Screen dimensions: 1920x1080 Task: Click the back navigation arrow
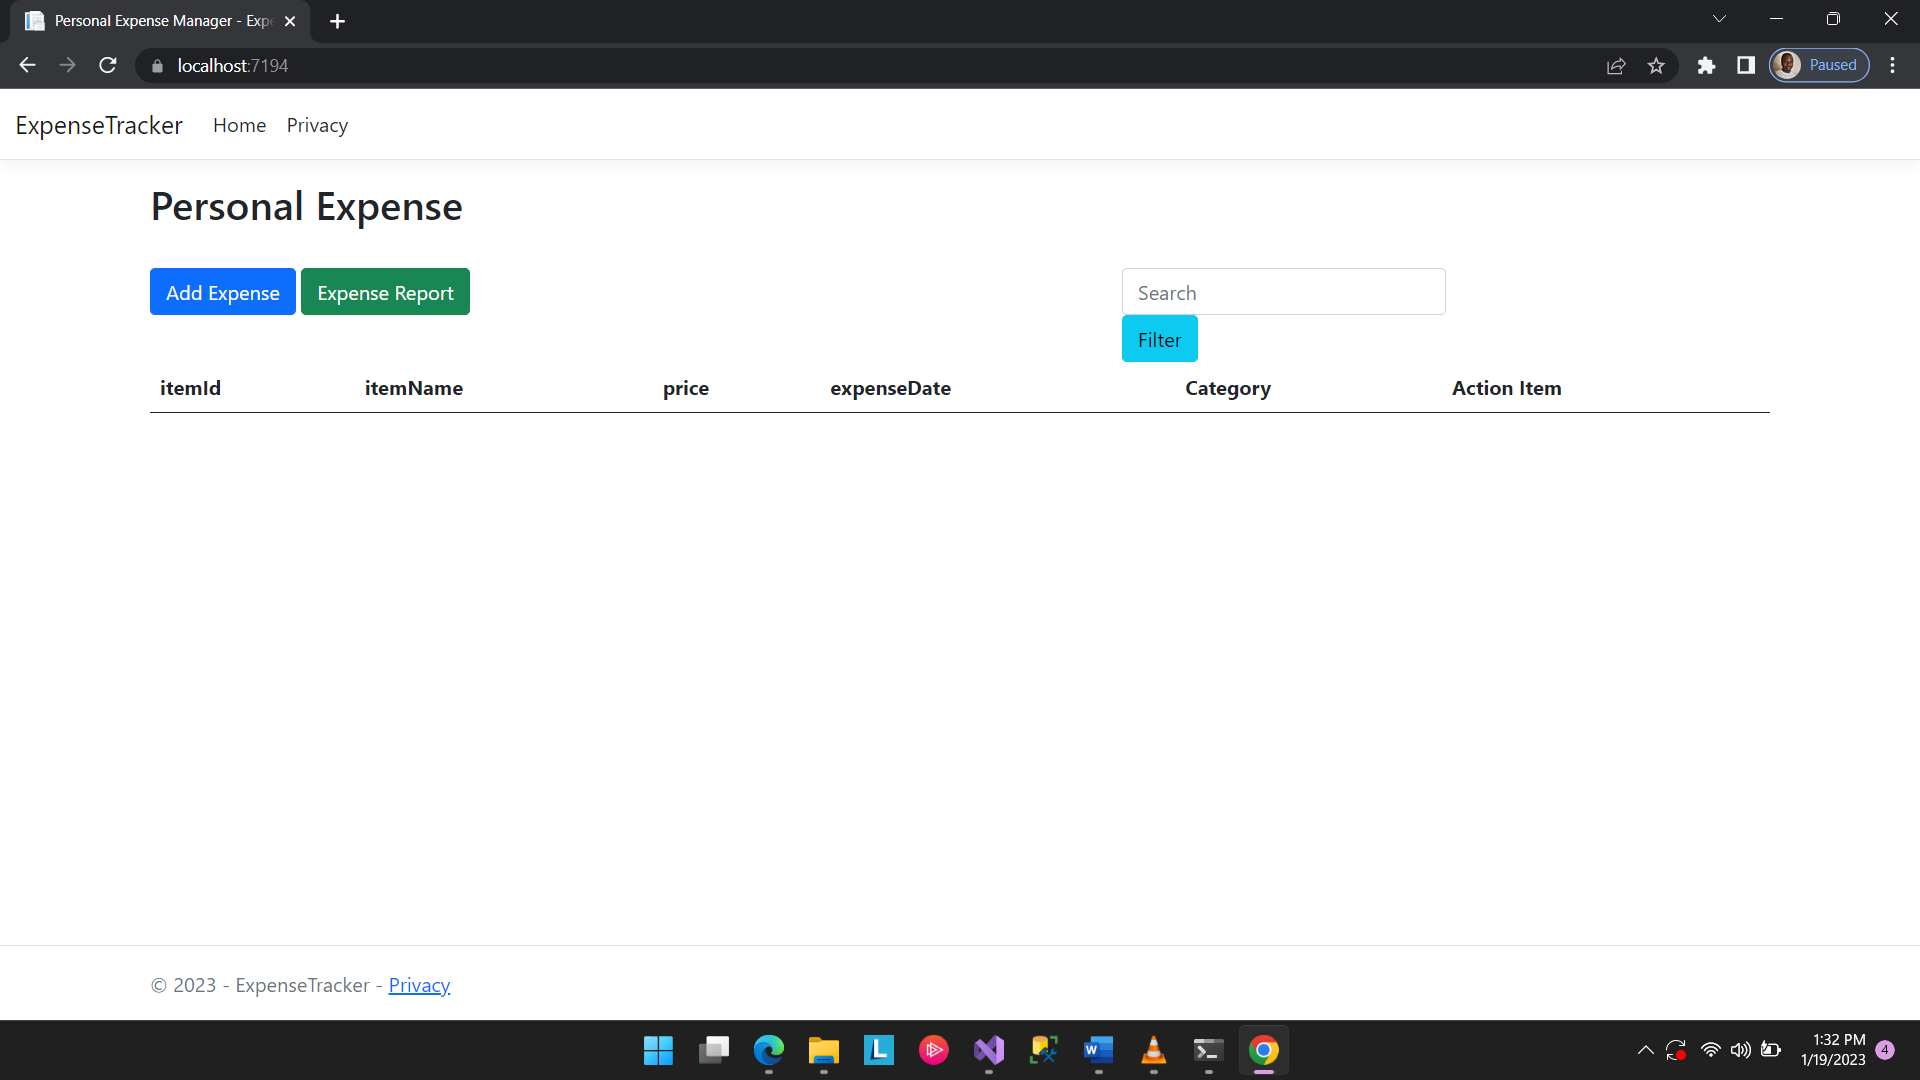coord(26,65)
